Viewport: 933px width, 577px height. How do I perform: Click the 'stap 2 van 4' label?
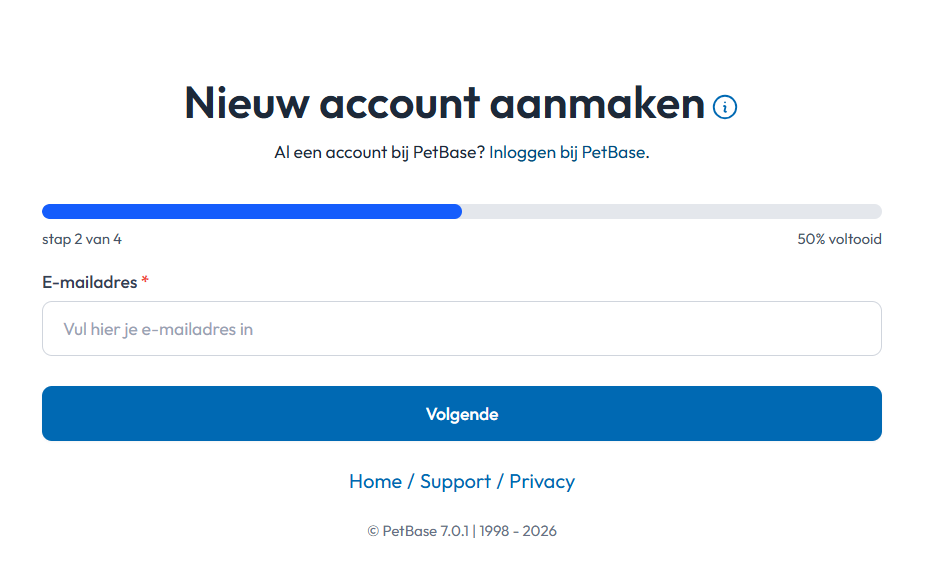pyautogui.click(x=82, y=239)
